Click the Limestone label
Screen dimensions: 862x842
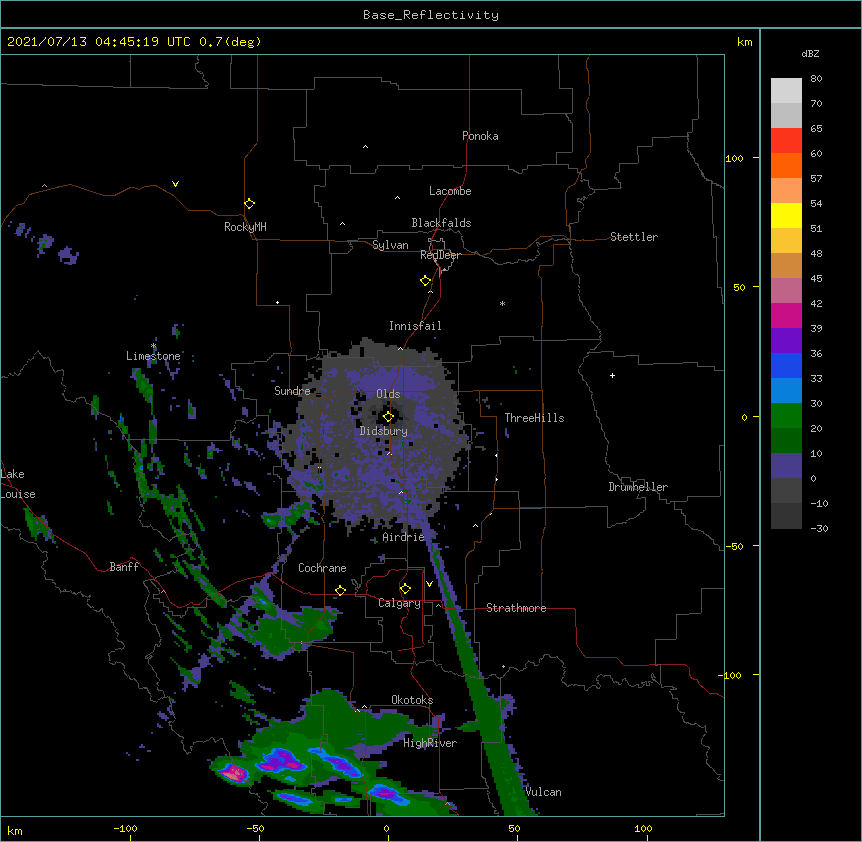pyautogui.click(x=153, y=356)
